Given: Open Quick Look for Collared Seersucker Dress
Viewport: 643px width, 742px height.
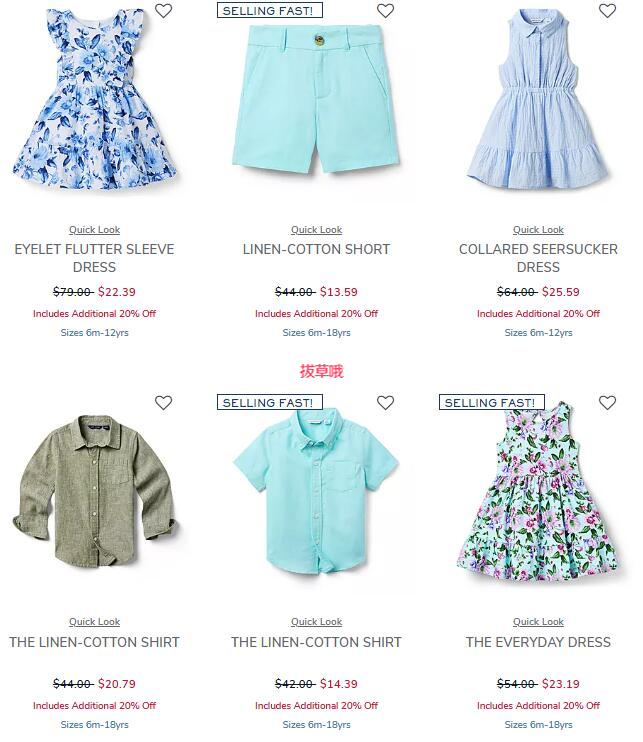Looking at the screenshot, I should click(538, 230).
